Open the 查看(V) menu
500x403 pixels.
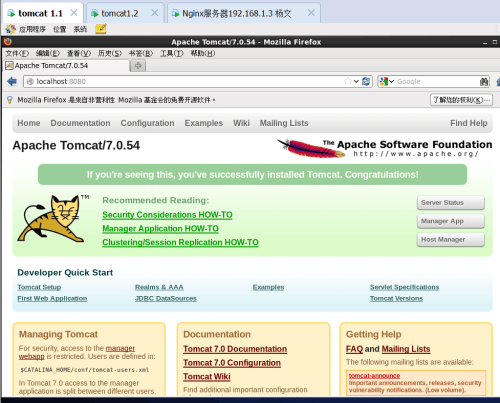(79, 53)
